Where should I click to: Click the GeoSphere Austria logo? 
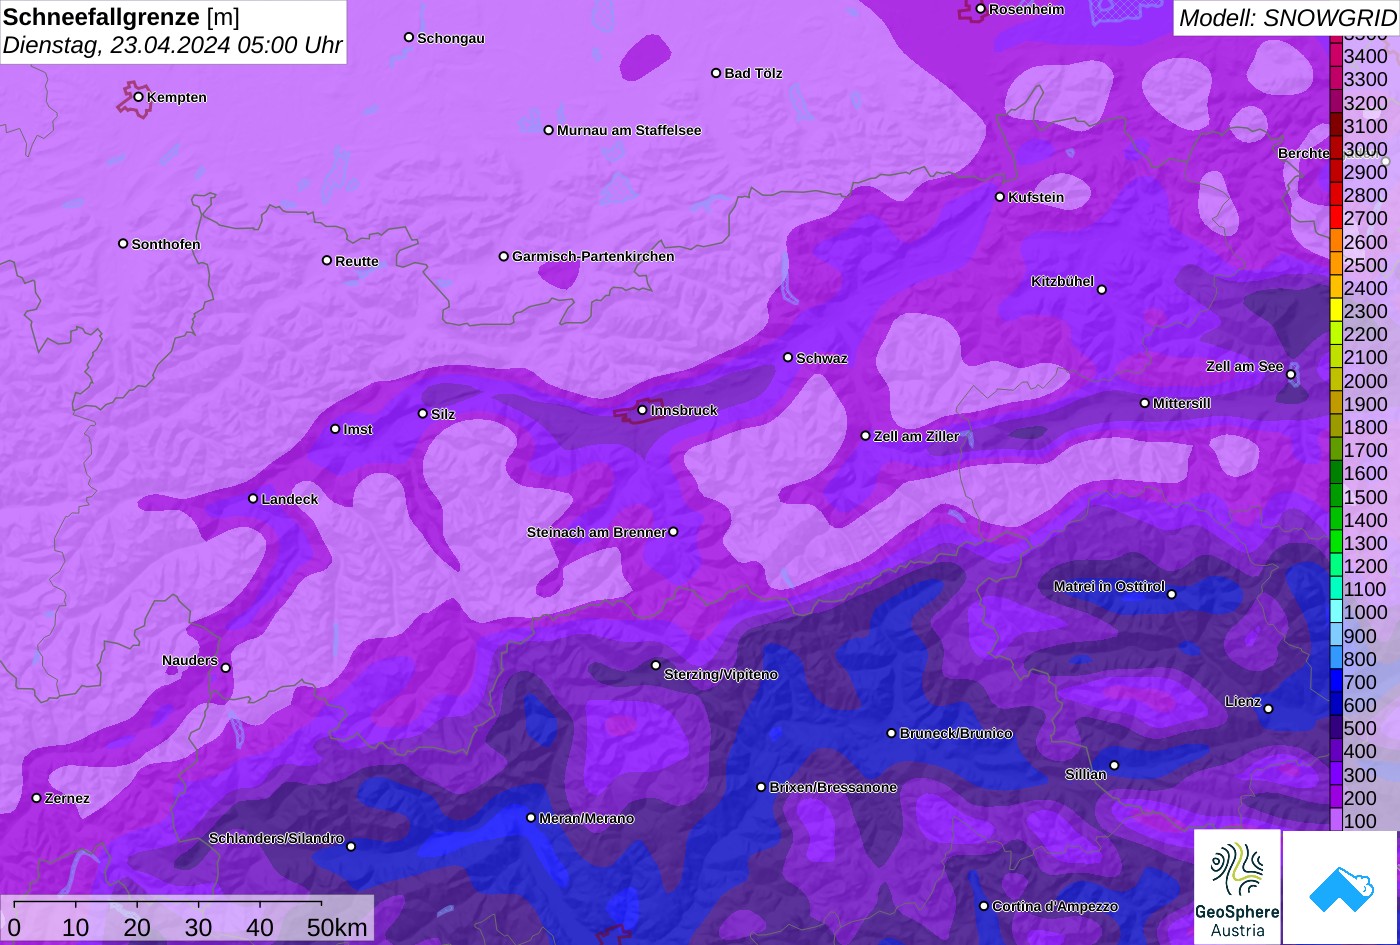[1237, 886]
